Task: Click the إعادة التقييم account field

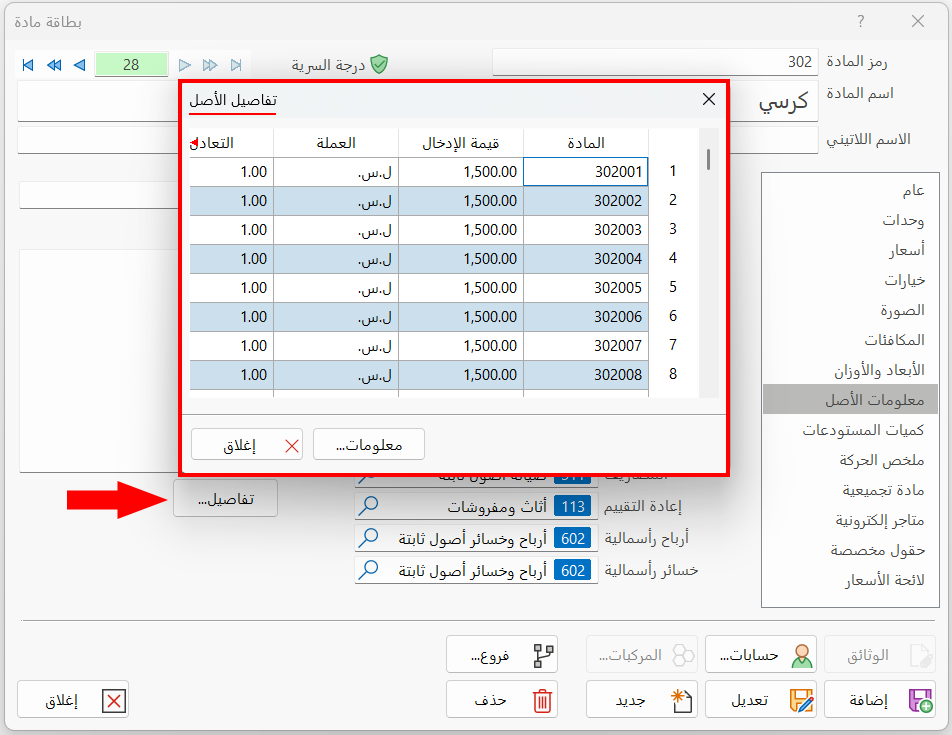Action: pyautogui.click(x=476, y=506)
